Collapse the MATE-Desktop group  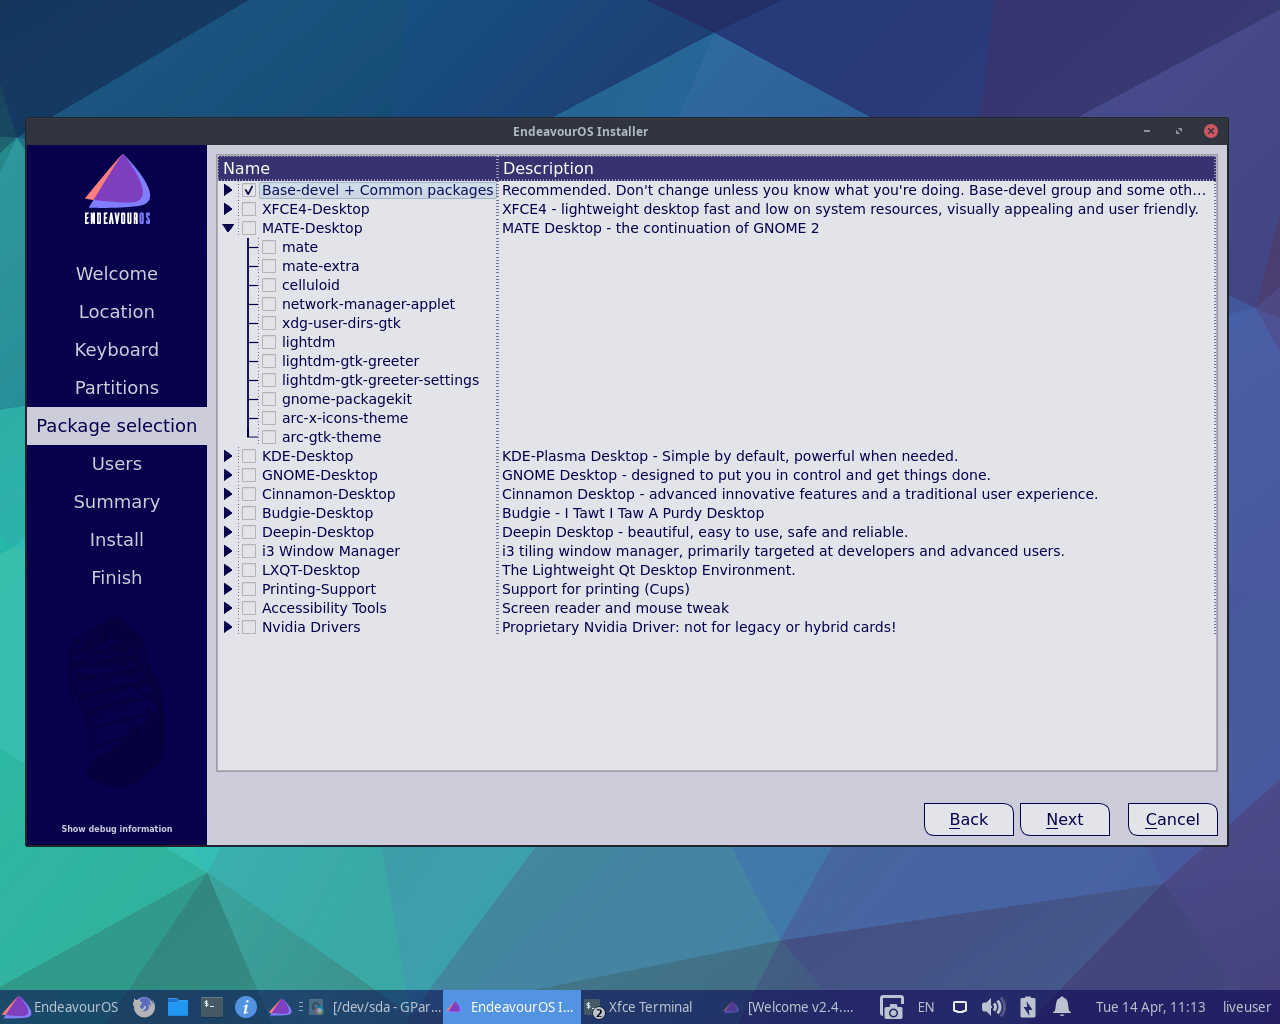point(228,228)
